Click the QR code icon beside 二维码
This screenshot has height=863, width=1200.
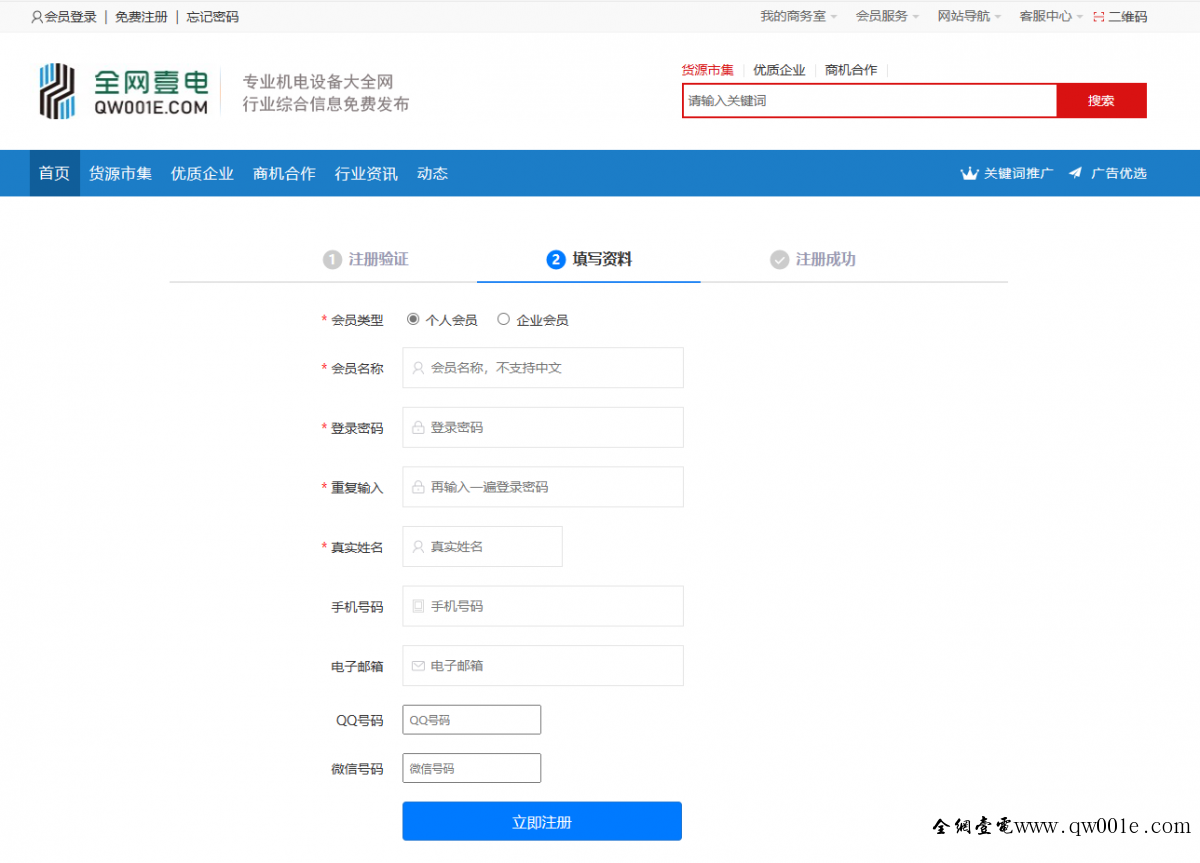pos(1099,17)
